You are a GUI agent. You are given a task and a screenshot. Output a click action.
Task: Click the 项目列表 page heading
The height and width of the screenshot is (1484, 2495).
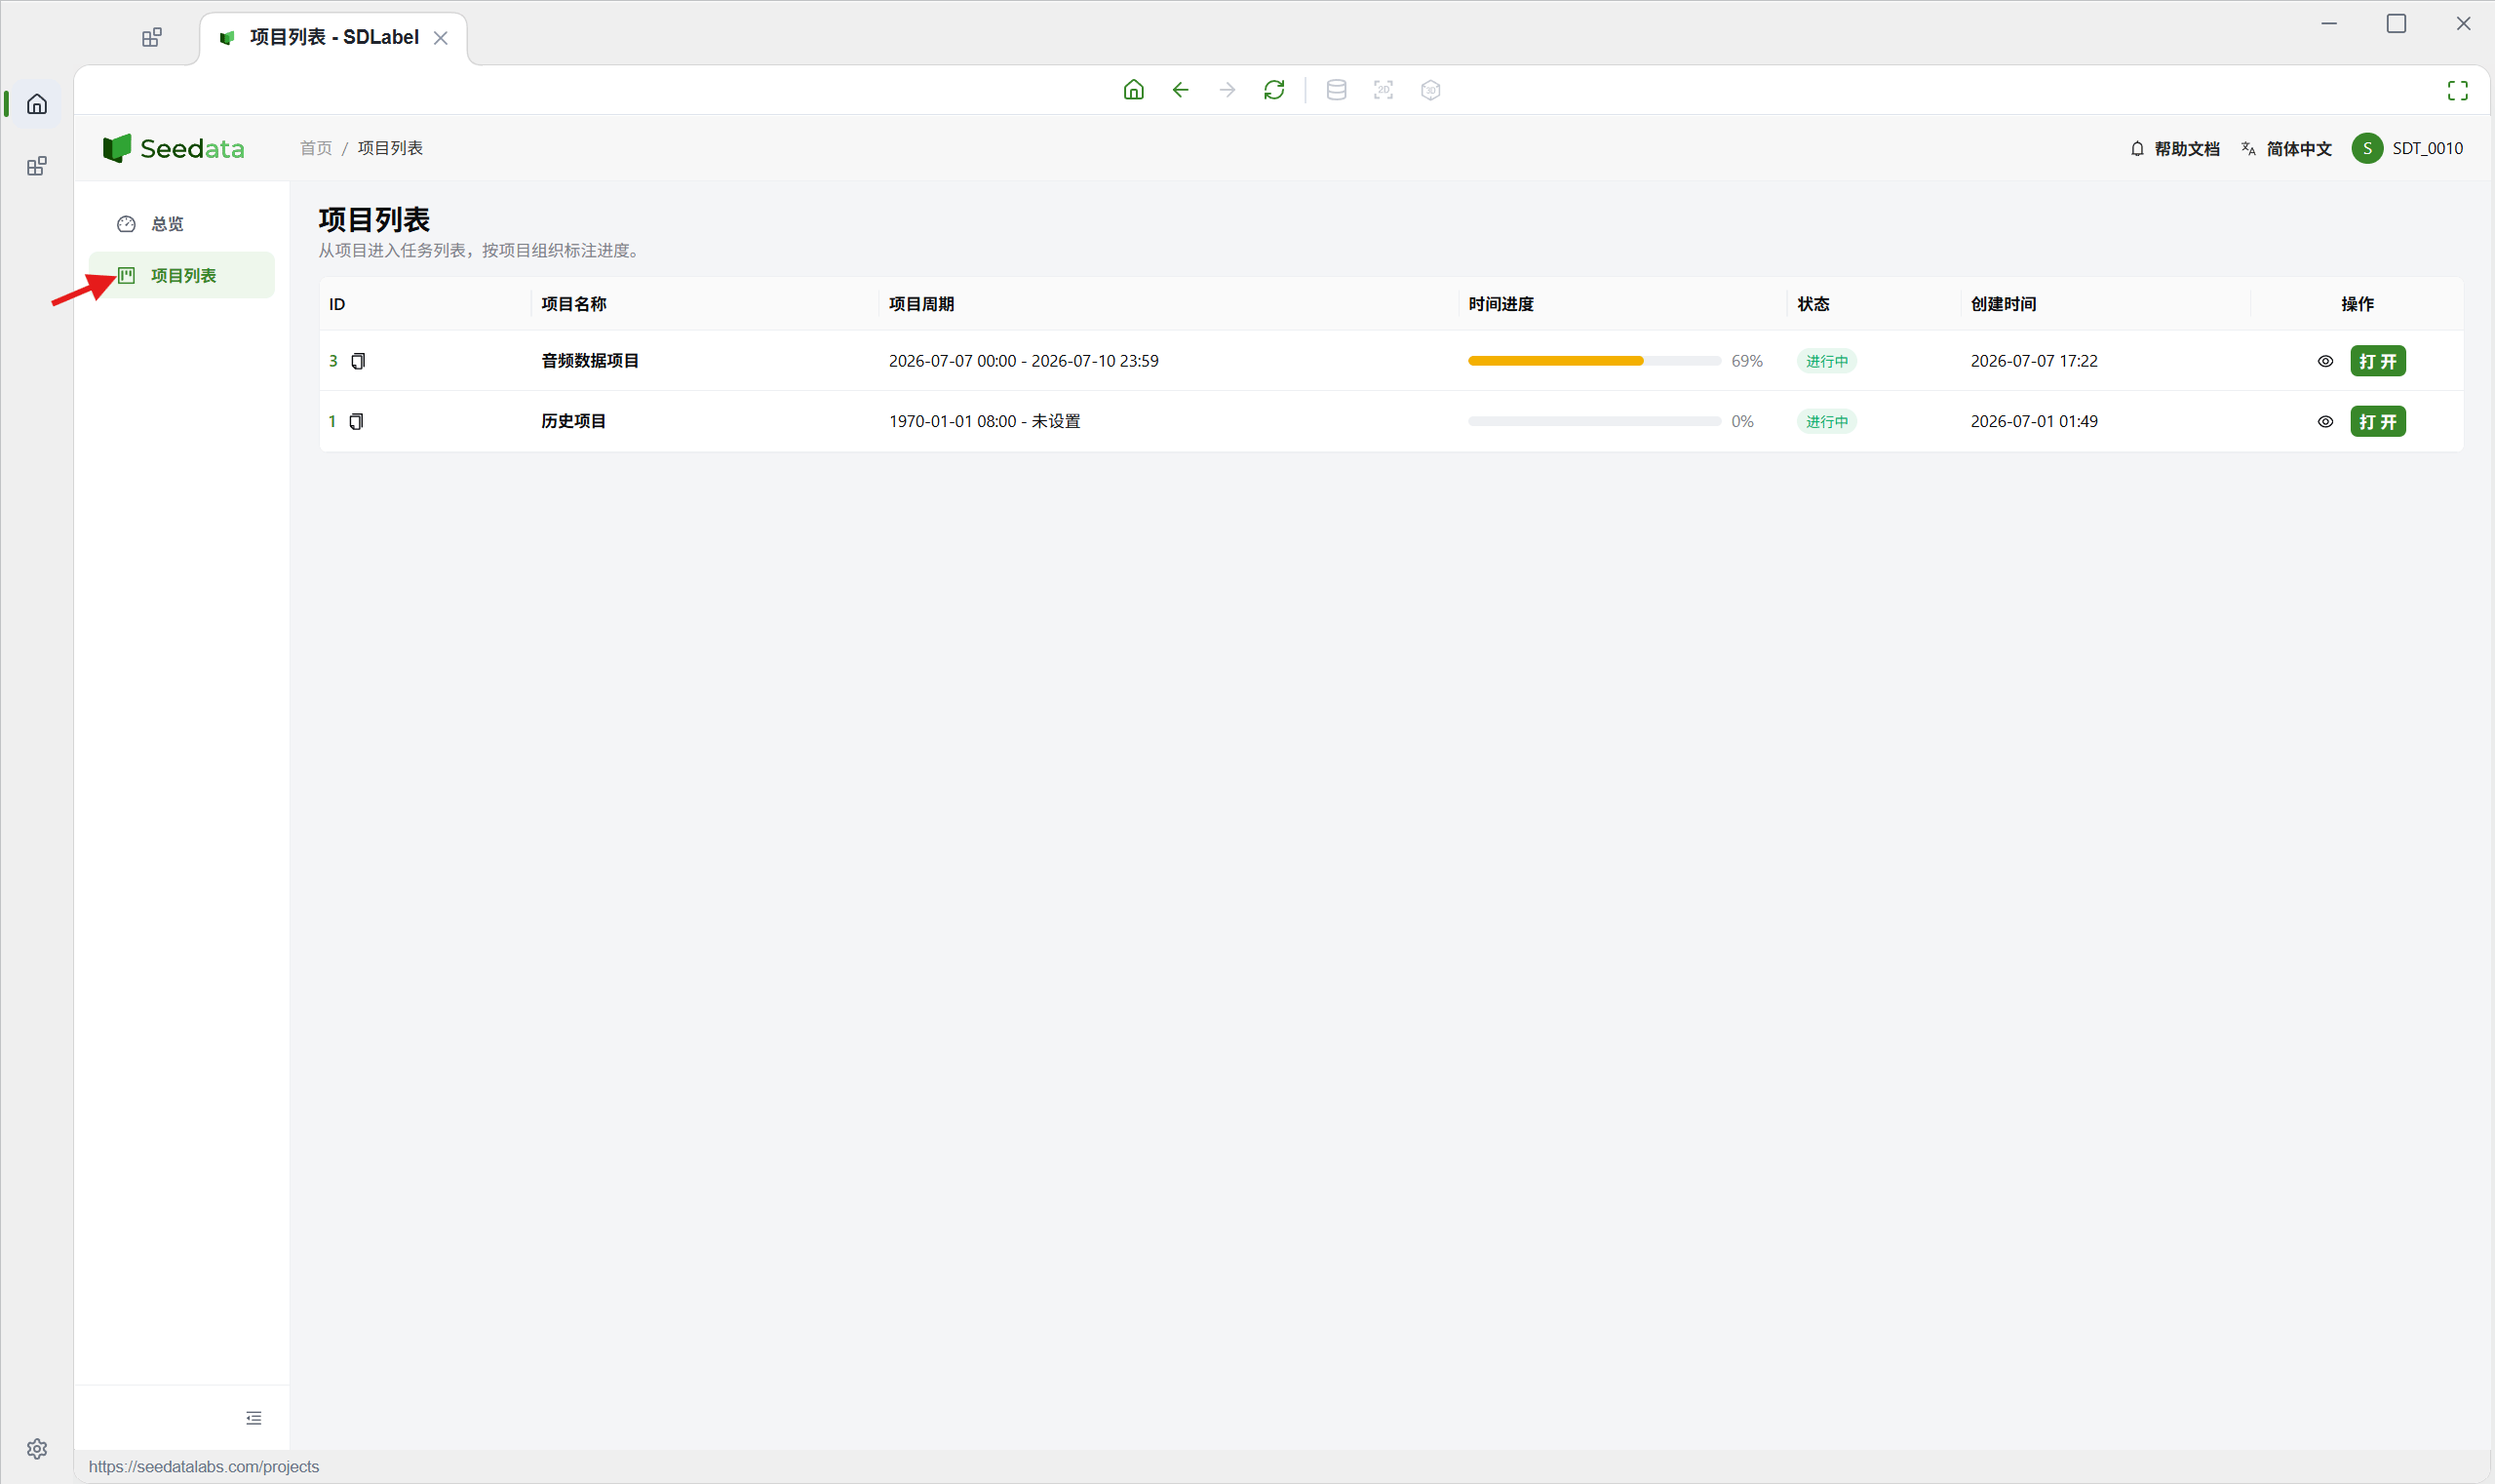[374, 219]
